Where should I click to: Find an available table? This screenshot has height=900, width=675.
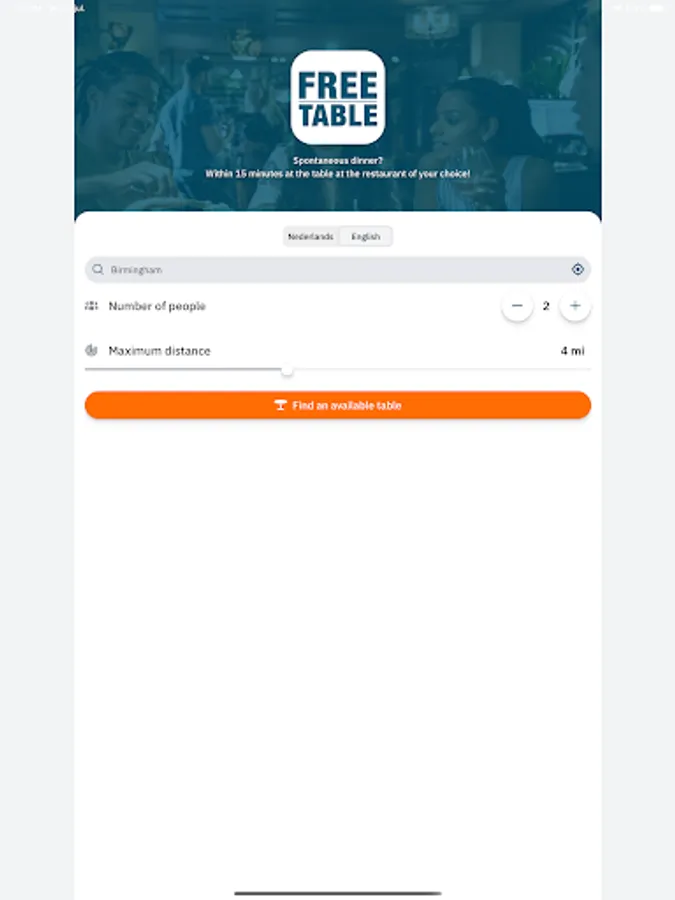coord(338,405)
